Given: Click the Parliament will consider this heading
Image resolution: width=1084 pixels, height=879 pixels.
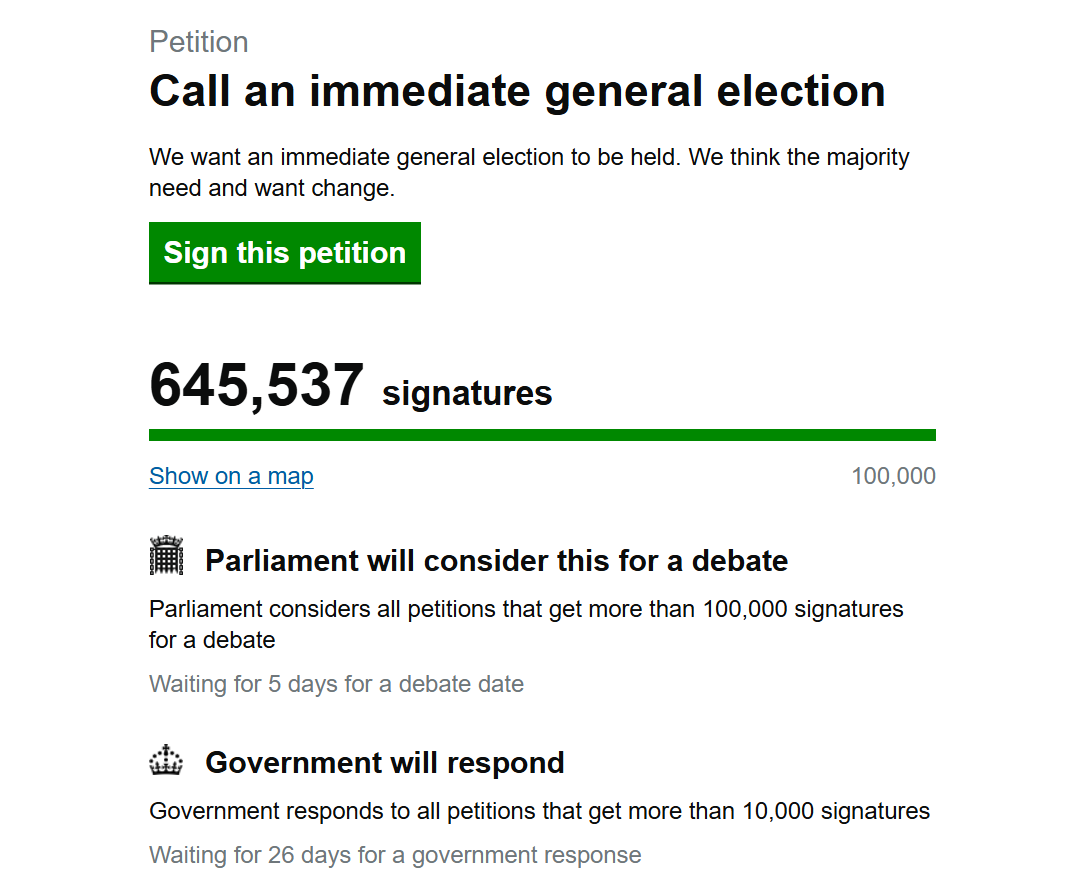Looking at the screenshot, I should [496, 560].
